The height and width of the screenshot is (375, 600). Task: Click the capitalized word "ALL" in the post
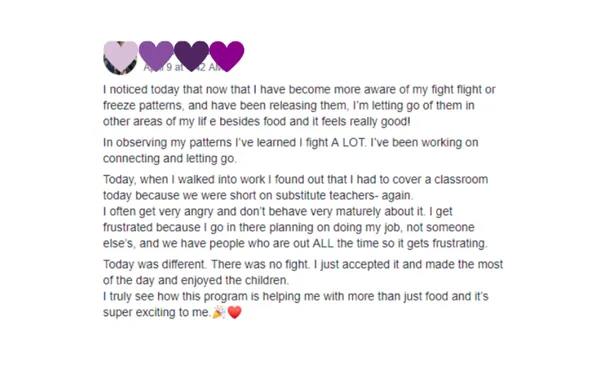point(323,243)
